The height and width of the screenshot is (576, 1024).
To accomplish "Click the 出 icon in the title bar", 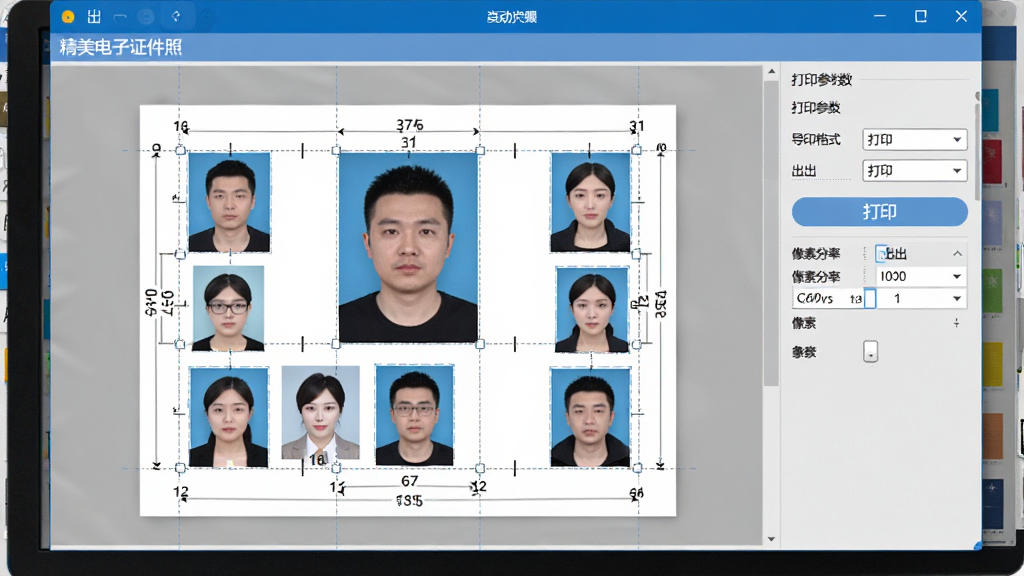I will pyautogui.click(x=94, y=17).
